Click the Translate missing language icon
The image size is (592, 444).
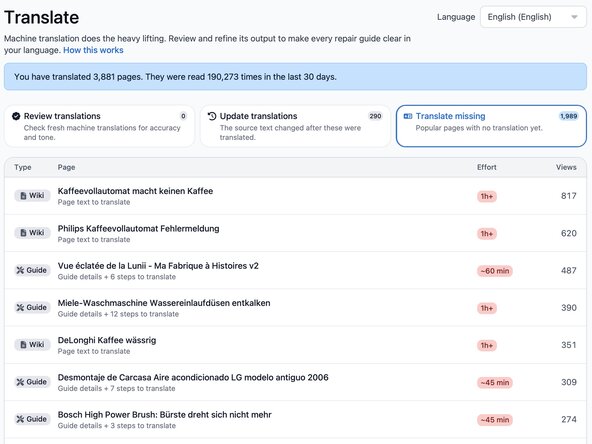(408, 116)
